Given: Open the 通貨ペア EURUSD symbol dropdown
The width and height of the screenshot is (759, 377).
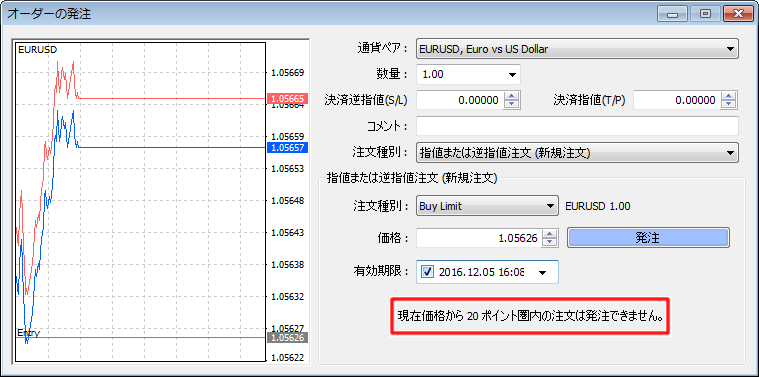Looking at the screenshot, I should click(577, 49).
